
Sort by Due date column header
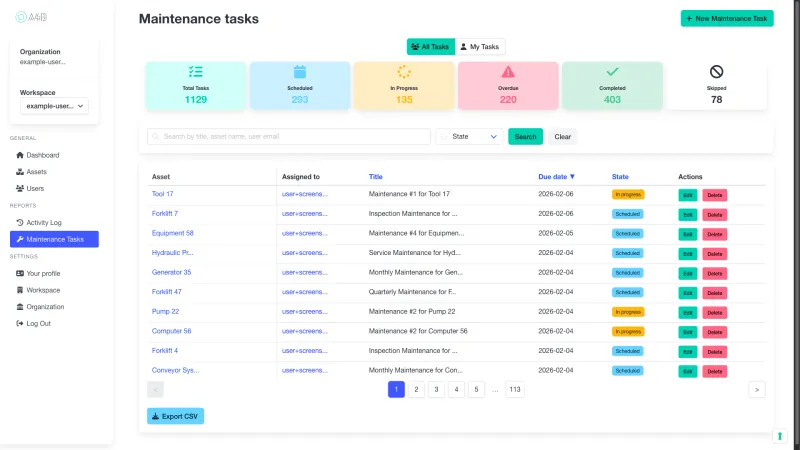556,177
